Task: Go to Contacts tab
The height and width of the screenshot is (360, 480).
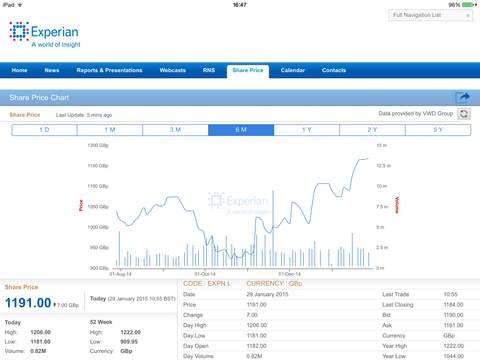Action: (x=334, y=70)
